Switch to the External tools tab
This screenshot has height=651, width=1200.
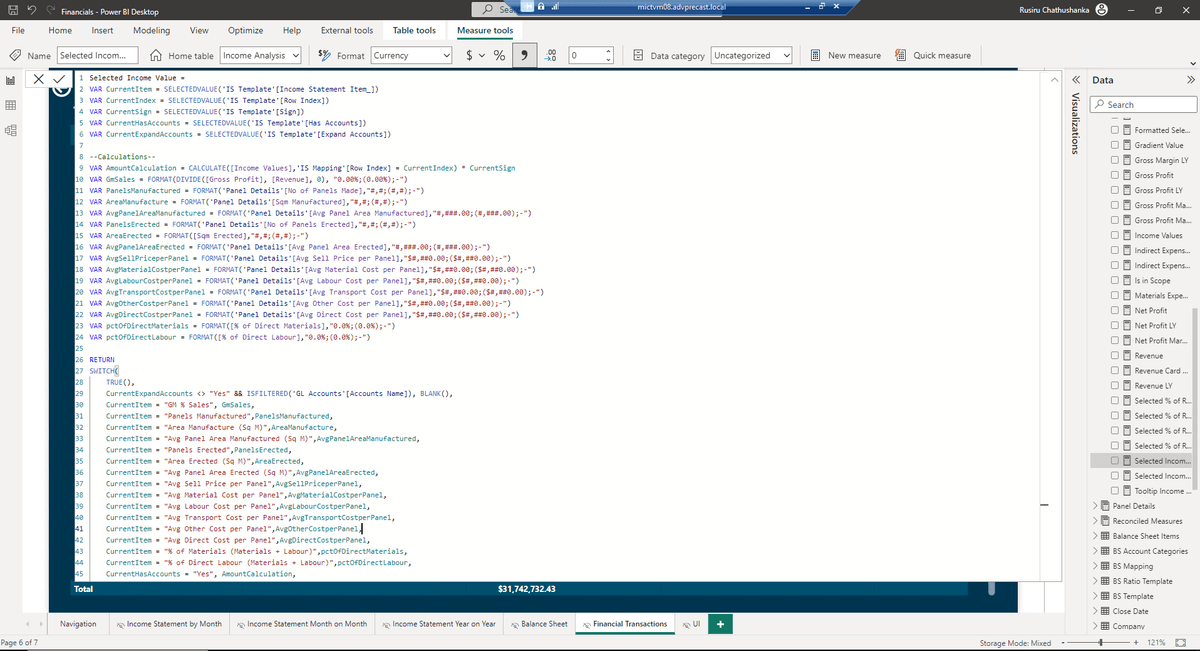coord(349,31)
